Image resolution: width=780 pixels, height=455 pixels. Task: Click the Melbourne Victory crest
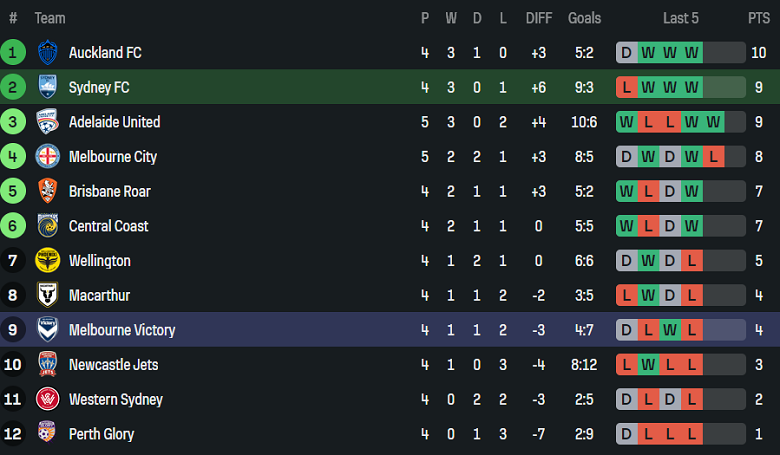coord(47,330)
